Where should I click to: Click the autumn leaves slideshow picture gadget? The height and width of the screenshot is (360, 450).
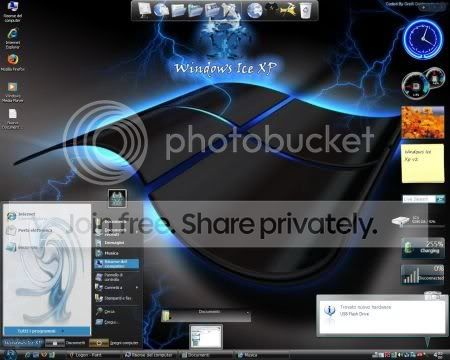pyautogui.click(x=423, y=122)
